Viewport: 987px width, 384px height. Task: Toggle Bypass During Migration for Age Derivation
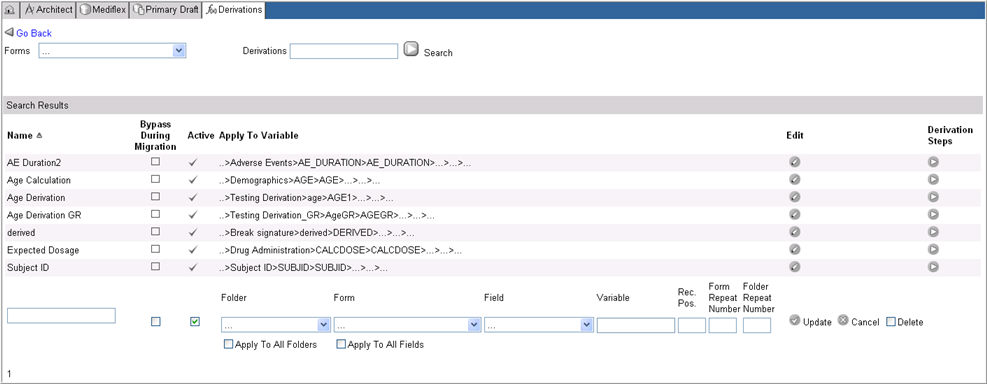coord(155,196)
